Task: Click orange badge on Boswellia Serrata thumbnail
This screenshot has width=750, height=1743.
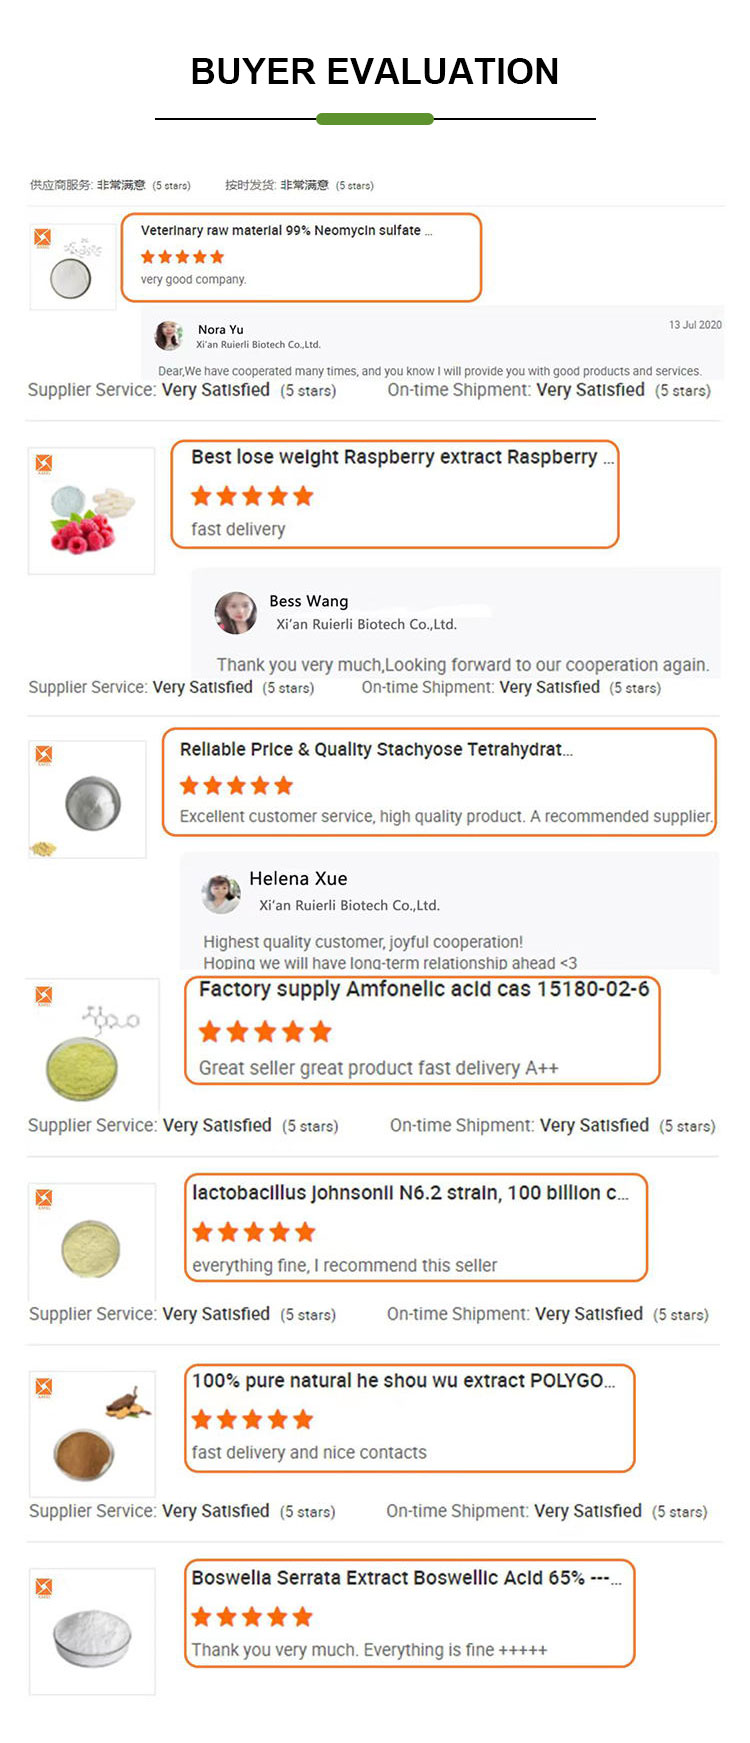Action: click(43, 1587)
